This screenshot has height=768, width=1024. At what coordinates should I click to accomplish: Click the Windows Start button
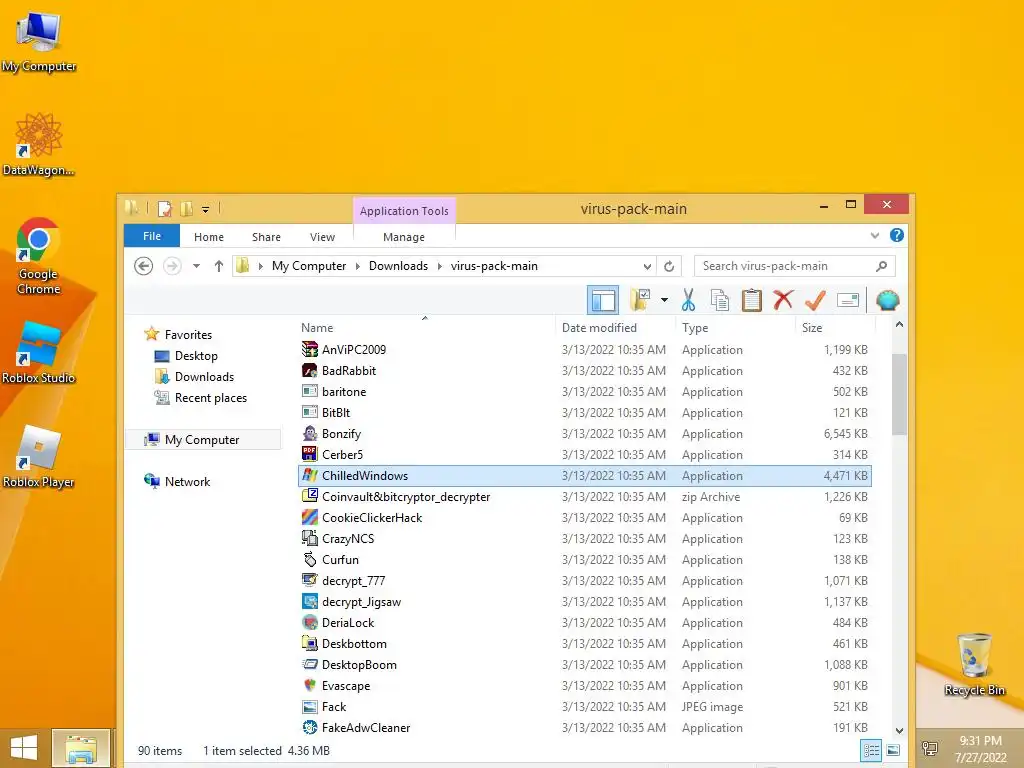pos(24,748)
